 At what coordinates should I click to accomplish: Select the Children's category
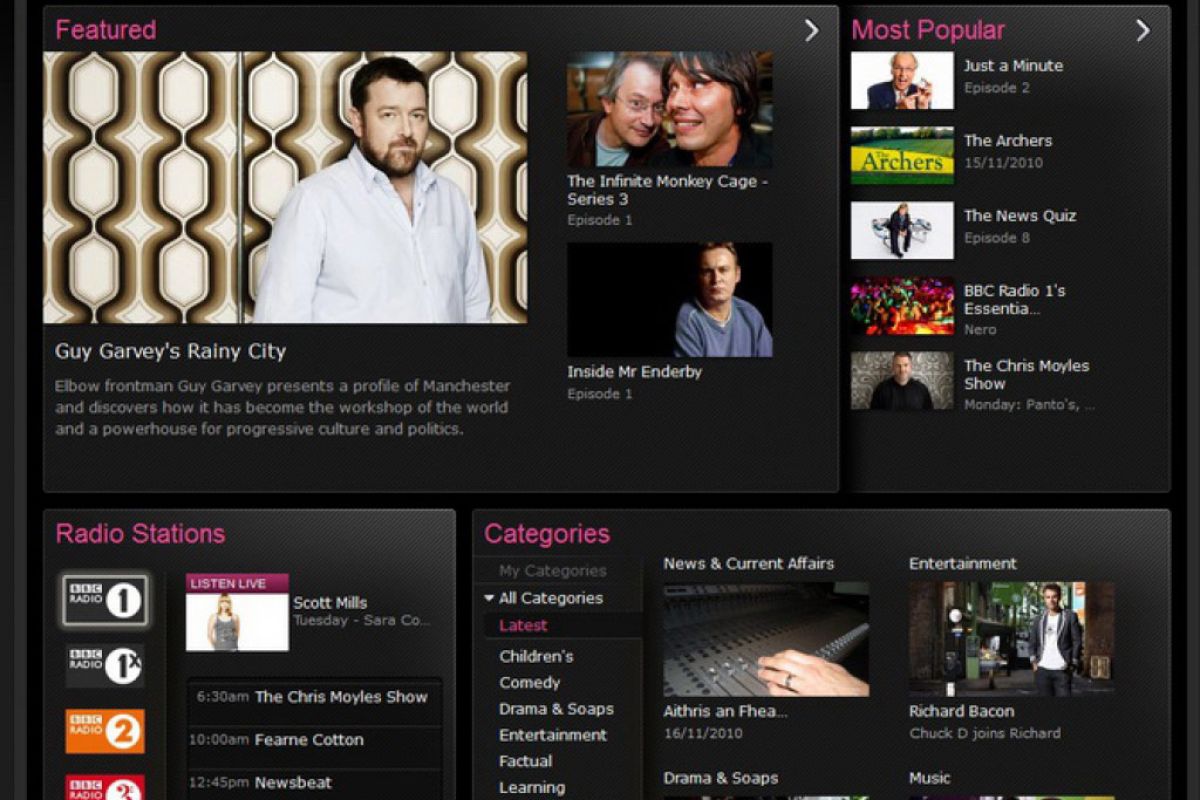536,656
